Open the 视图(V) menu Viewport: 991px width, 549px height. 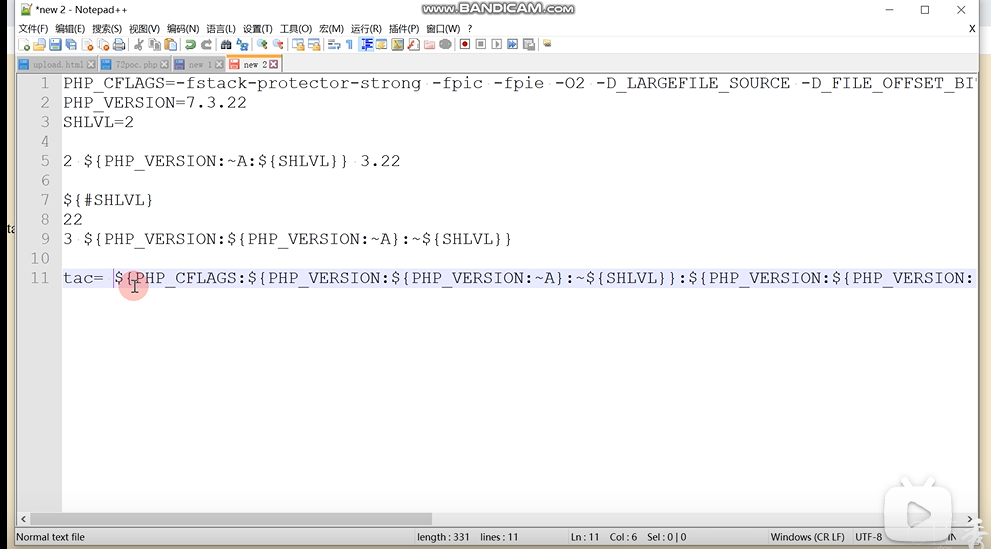(144, 28)
